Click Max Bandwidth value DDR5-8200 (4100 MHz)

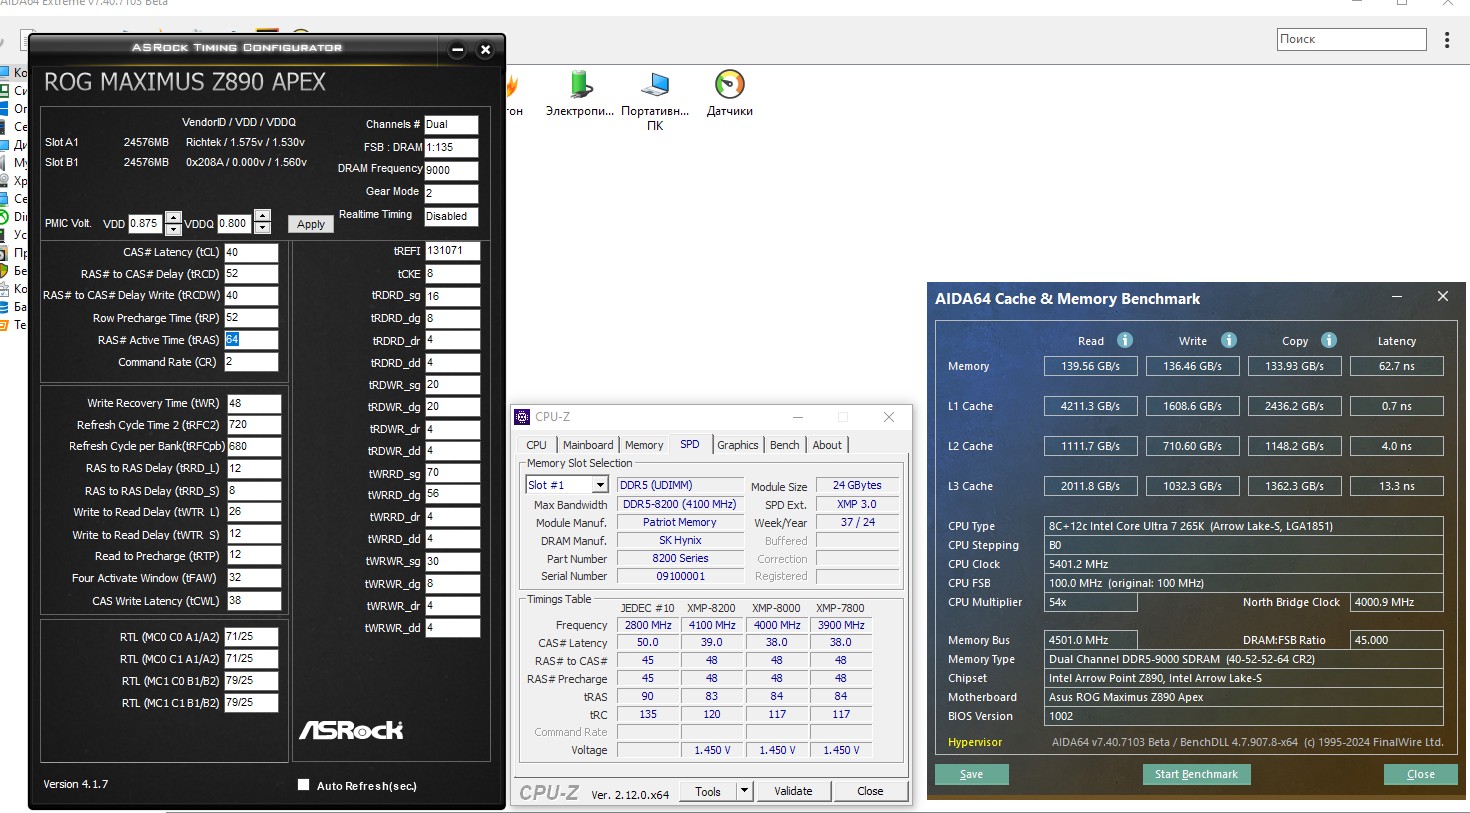click(x=680, y=504)
